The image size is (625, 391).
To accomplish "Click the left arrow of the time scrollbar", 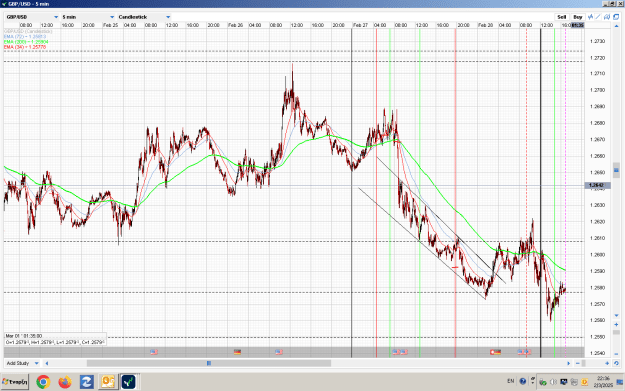I will coord(47,363).
